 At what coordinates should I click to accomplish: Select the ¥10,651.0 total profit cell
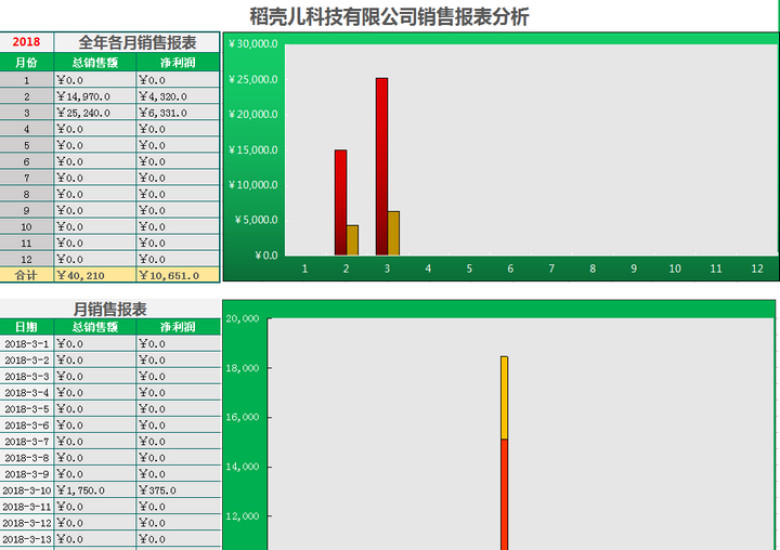(x=178, y=275)
